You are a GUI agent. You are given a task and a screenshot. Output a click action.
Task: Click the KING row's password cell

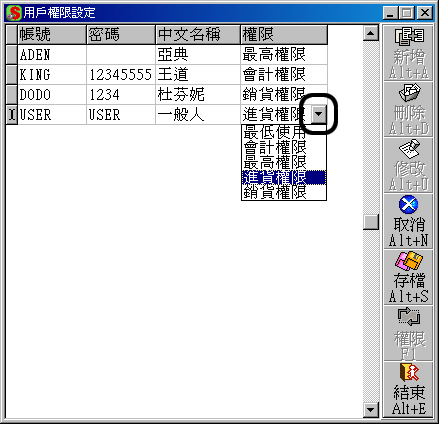tap(121, 75)
